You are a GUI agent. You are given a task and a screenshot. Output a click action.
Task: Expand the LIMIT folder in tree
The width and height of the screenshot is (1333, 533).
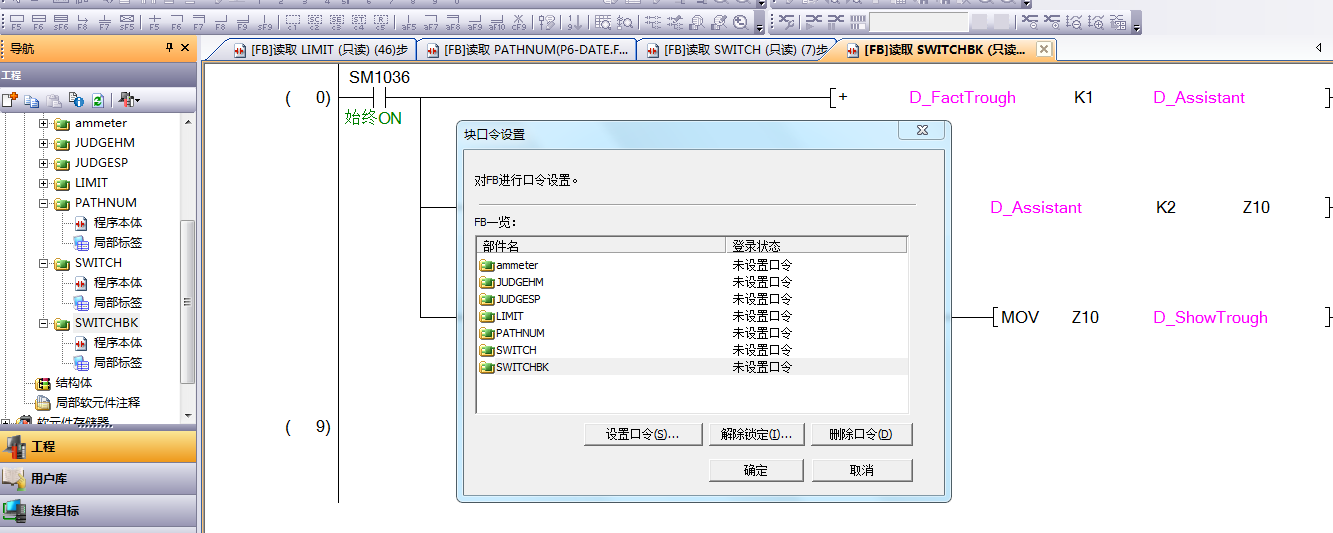click(x=43, y=183)
